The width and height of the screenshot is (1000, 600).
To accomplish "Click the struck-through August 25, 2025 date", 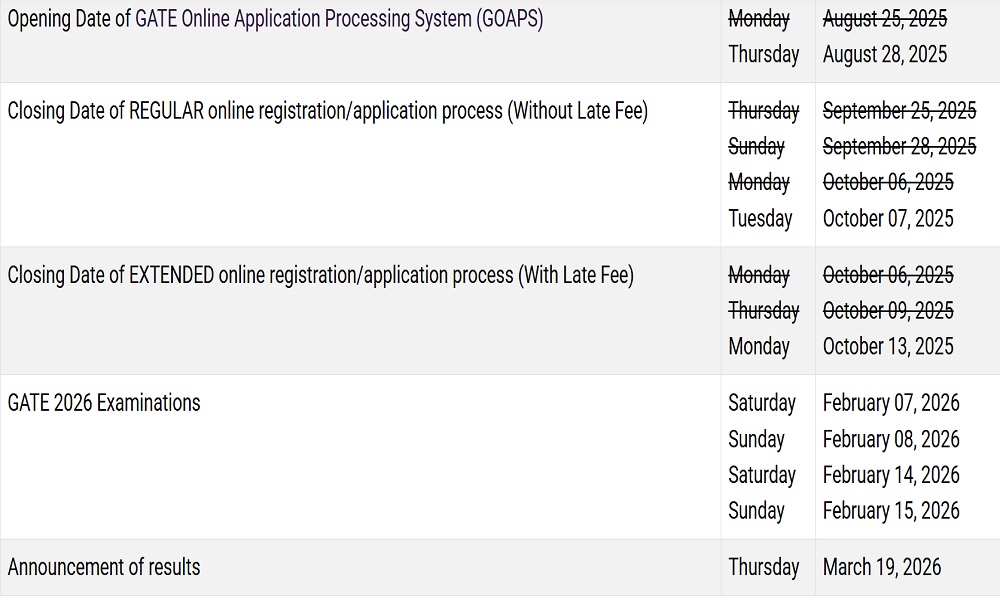I will (884, 18).
